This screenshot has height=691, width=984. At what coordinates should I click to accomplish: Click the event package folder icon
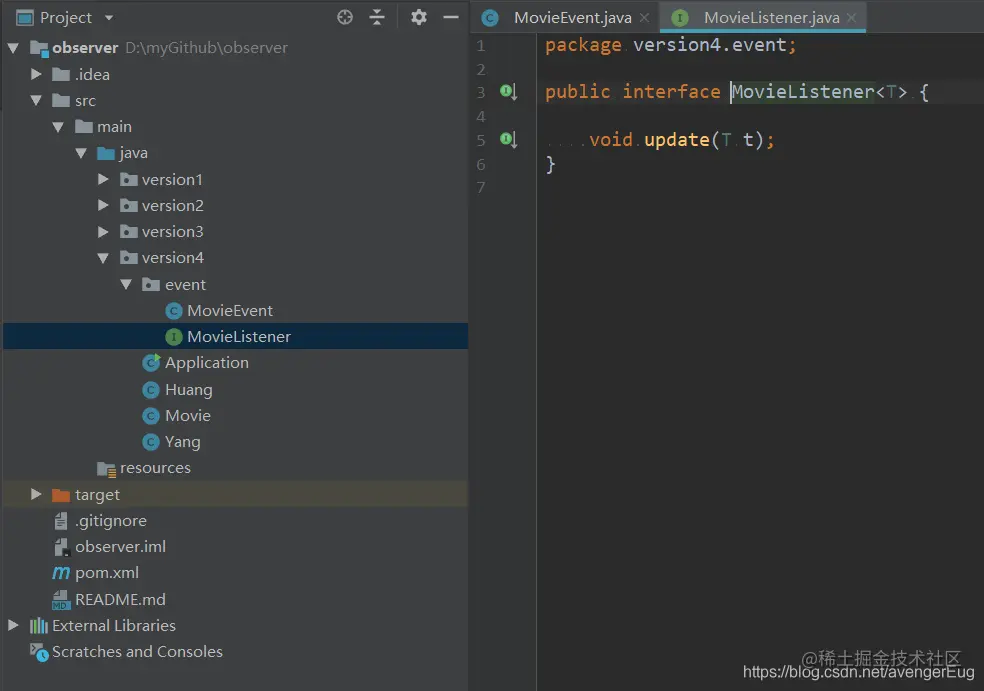pyautogui.click(x=151, y=284)
